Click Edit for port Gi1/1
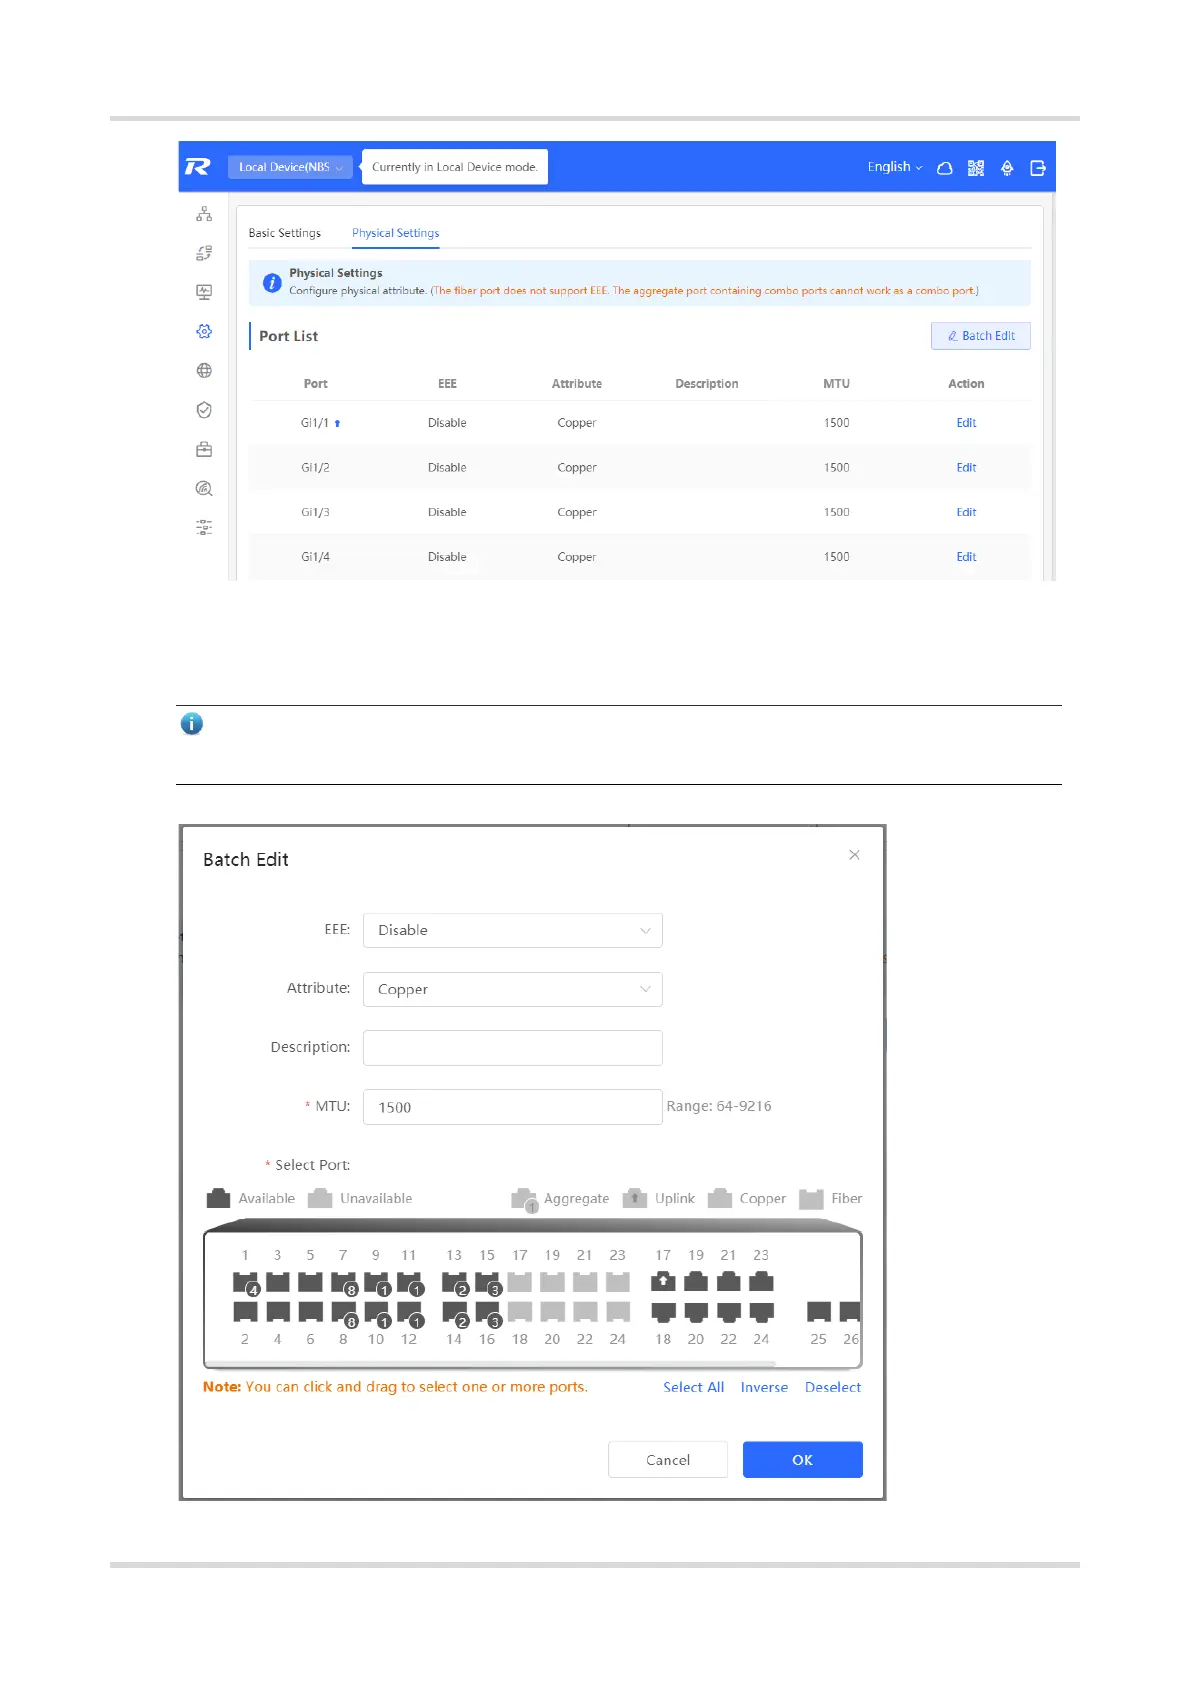This screenshot has width=1191, height=1684. (966, 423)
